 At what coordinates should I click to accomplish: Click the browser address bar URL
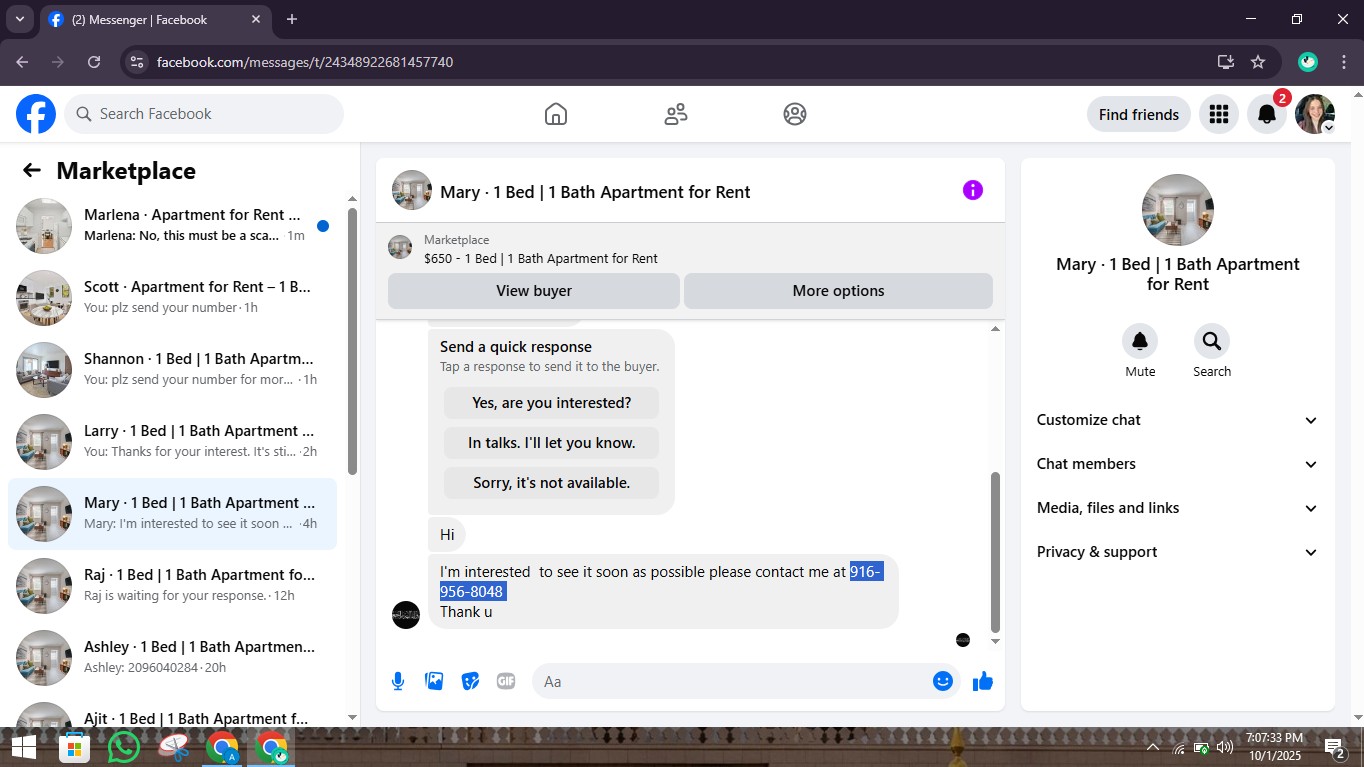point(305,62)
